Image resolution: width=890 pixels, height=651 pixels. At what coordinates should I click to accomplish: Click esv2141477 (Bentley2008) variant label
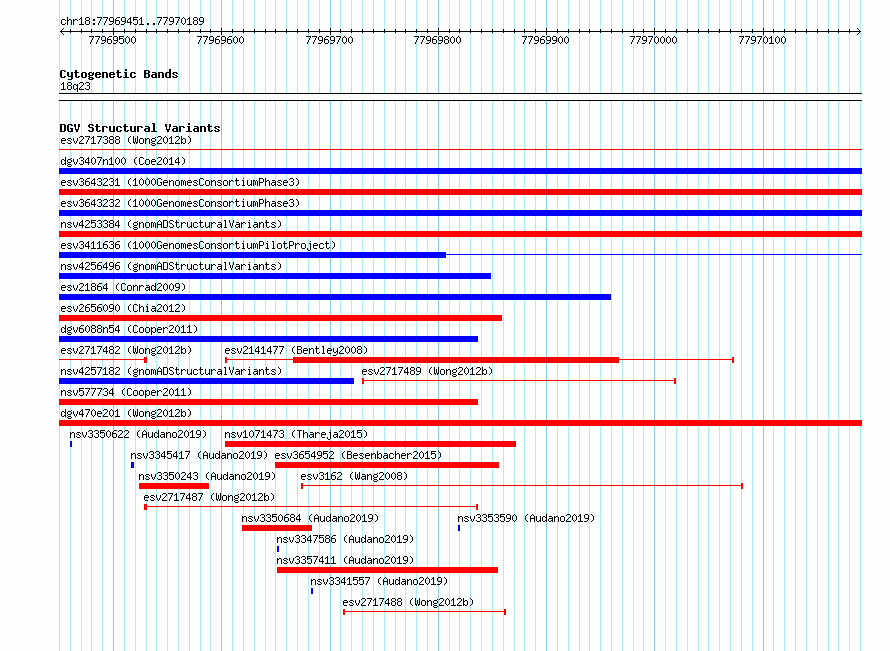296,350
